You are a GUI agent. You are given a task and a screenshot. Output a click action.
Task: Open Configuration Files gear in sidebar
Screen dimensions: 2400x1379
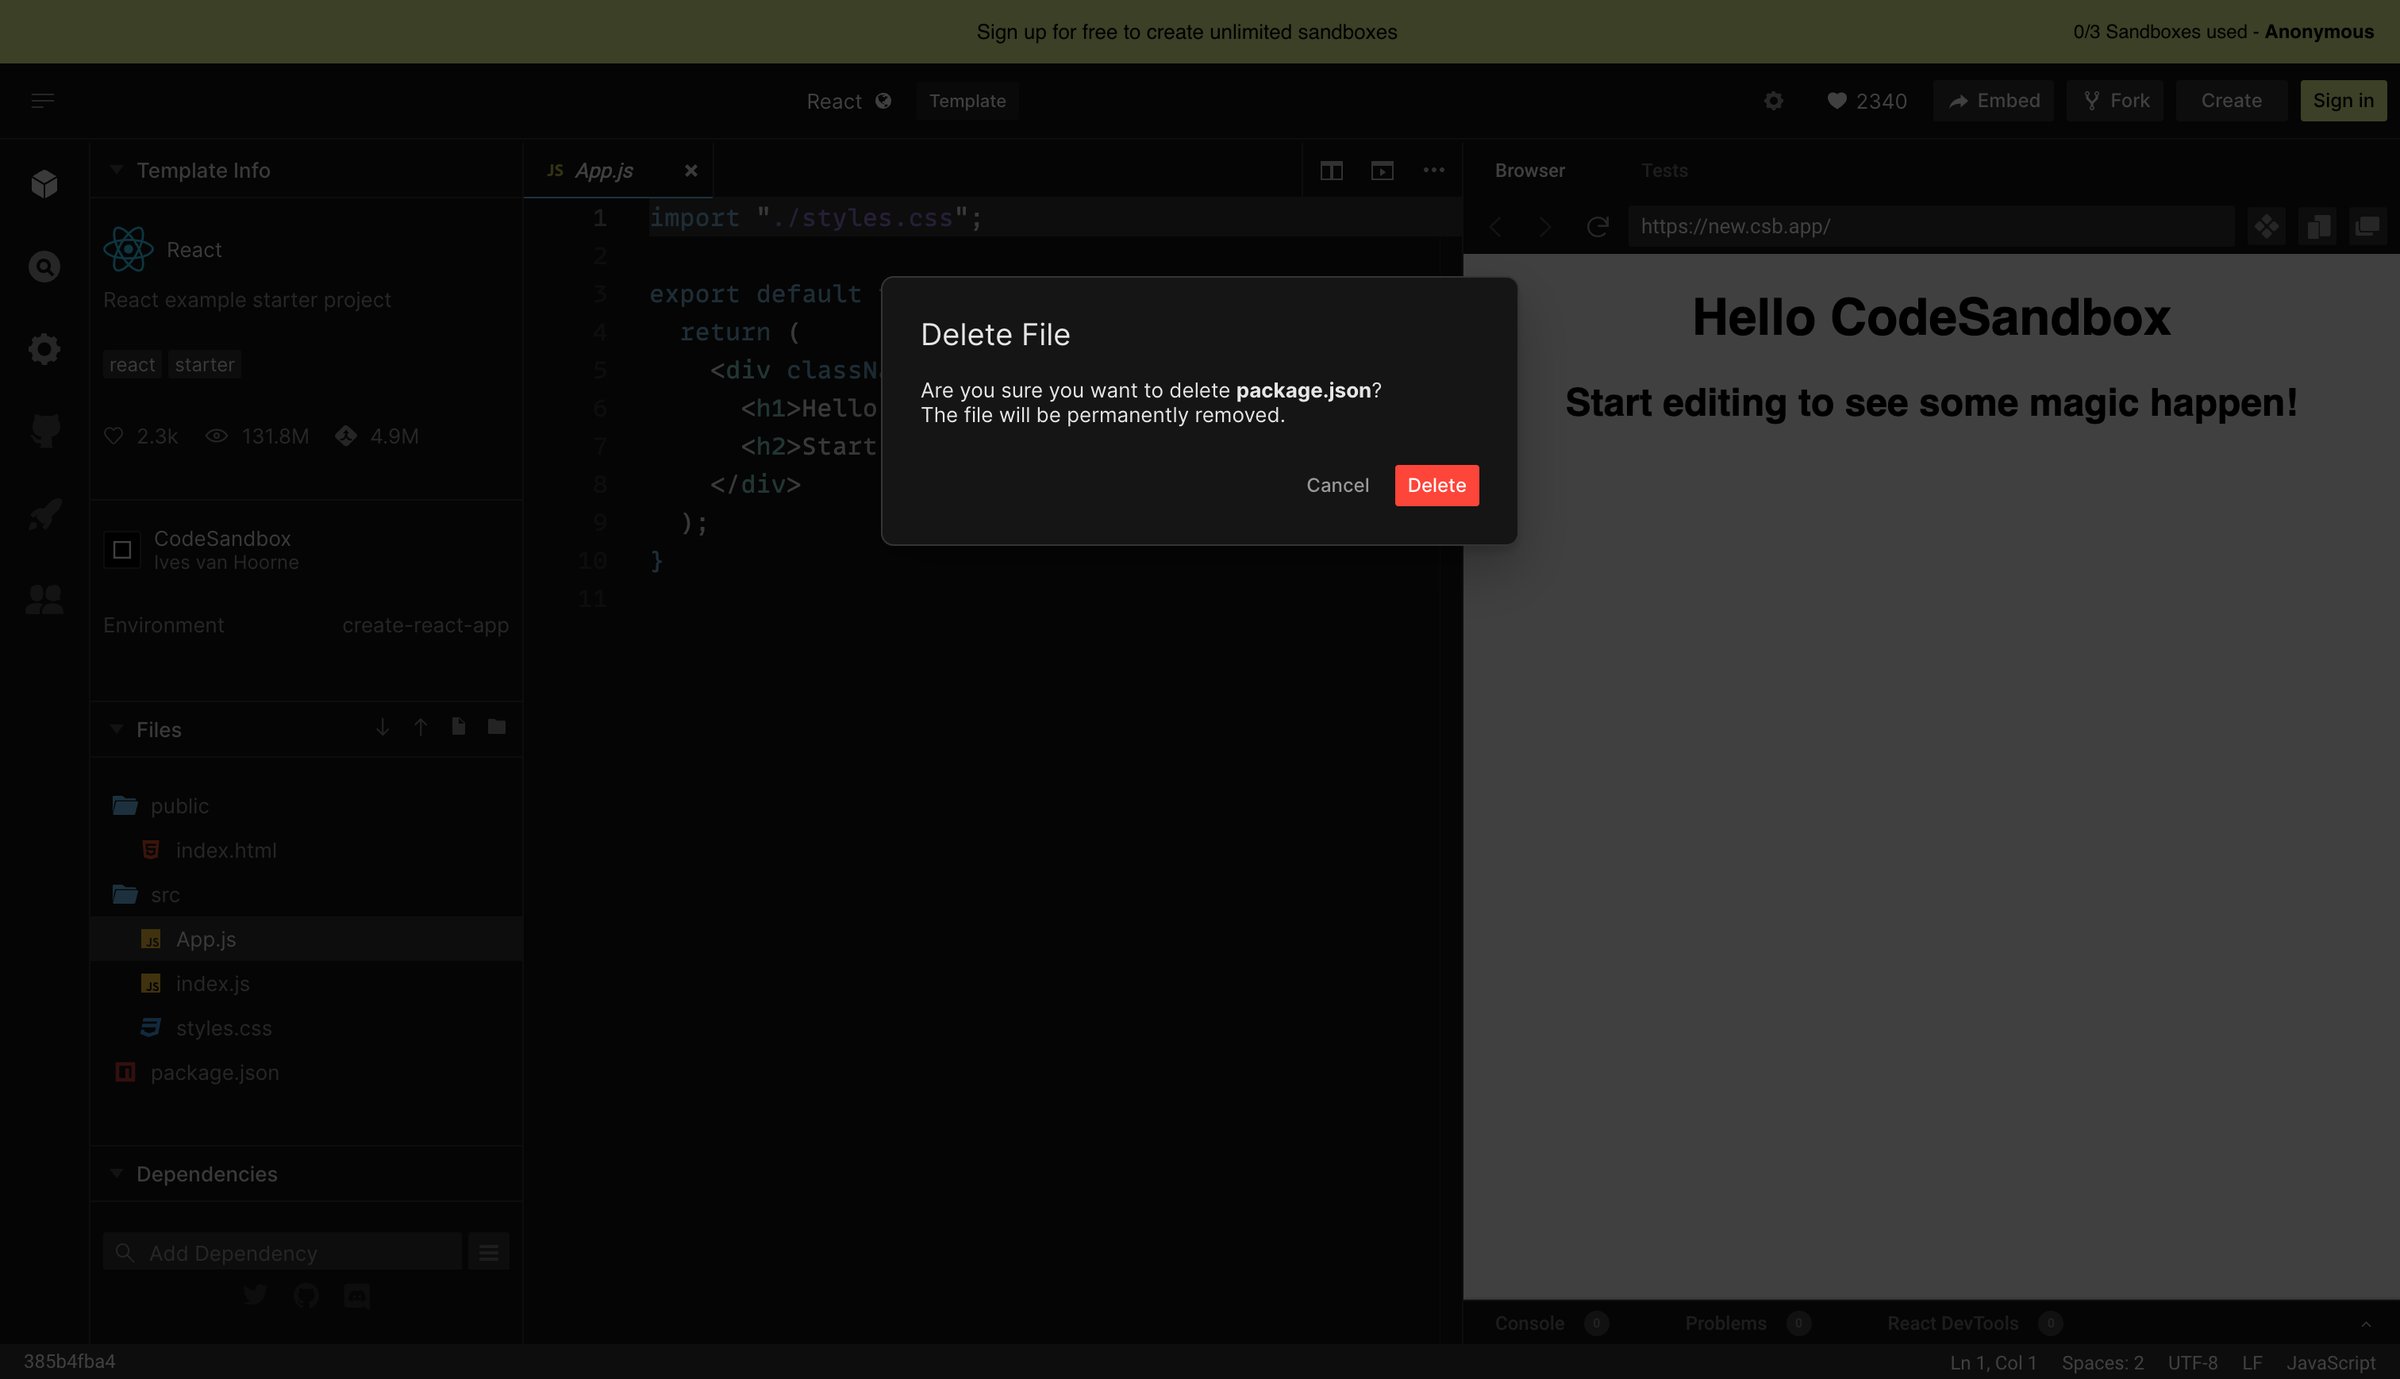pyautogui.click(x=44, y=349)
